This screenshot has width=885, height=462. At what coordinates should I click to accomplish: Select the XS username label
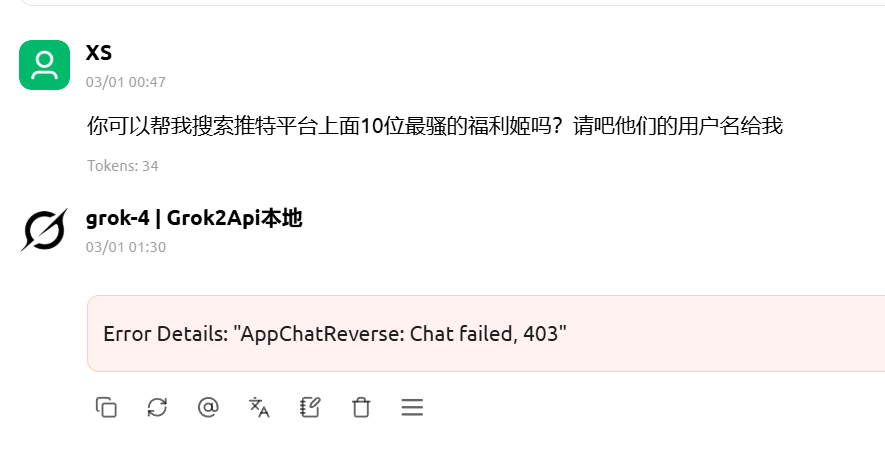pyautogui.click(x=99, y=52)
